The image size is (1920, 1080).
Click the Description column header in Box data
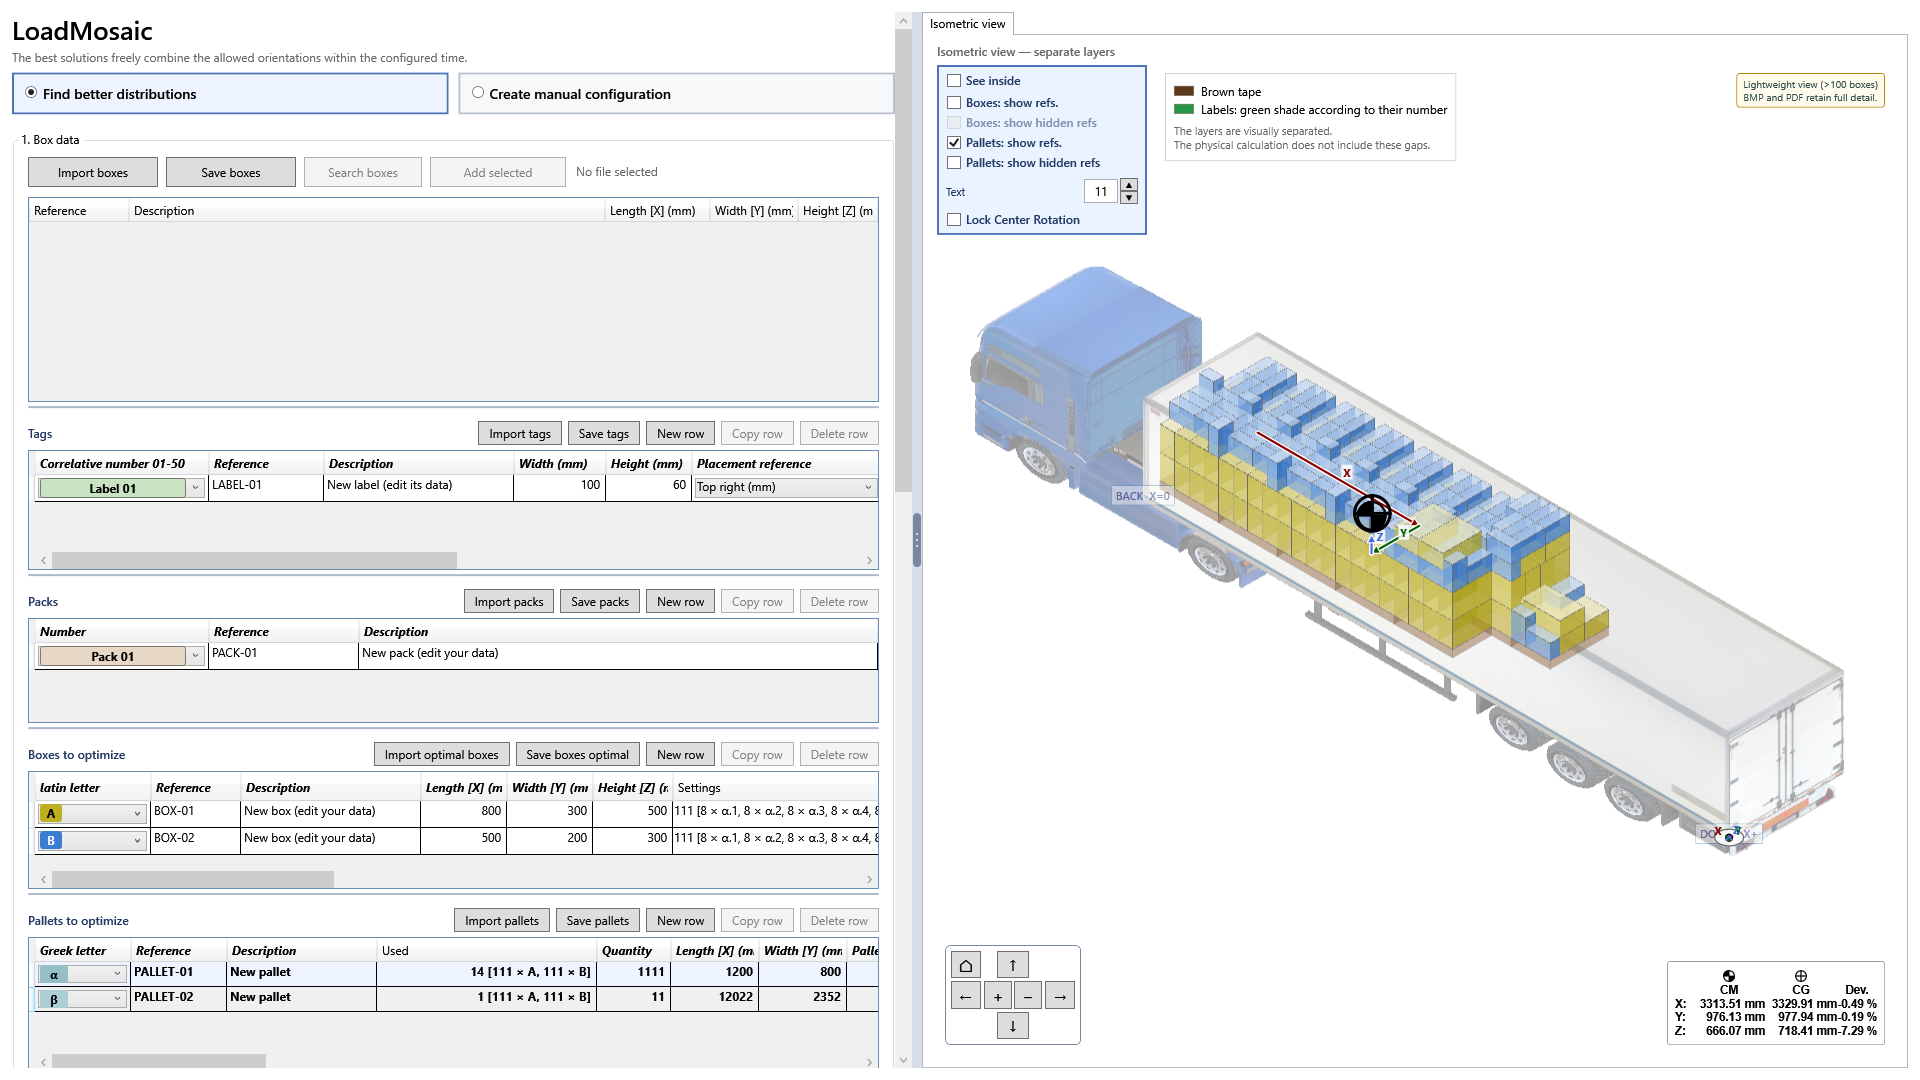[x=366, y=211]
